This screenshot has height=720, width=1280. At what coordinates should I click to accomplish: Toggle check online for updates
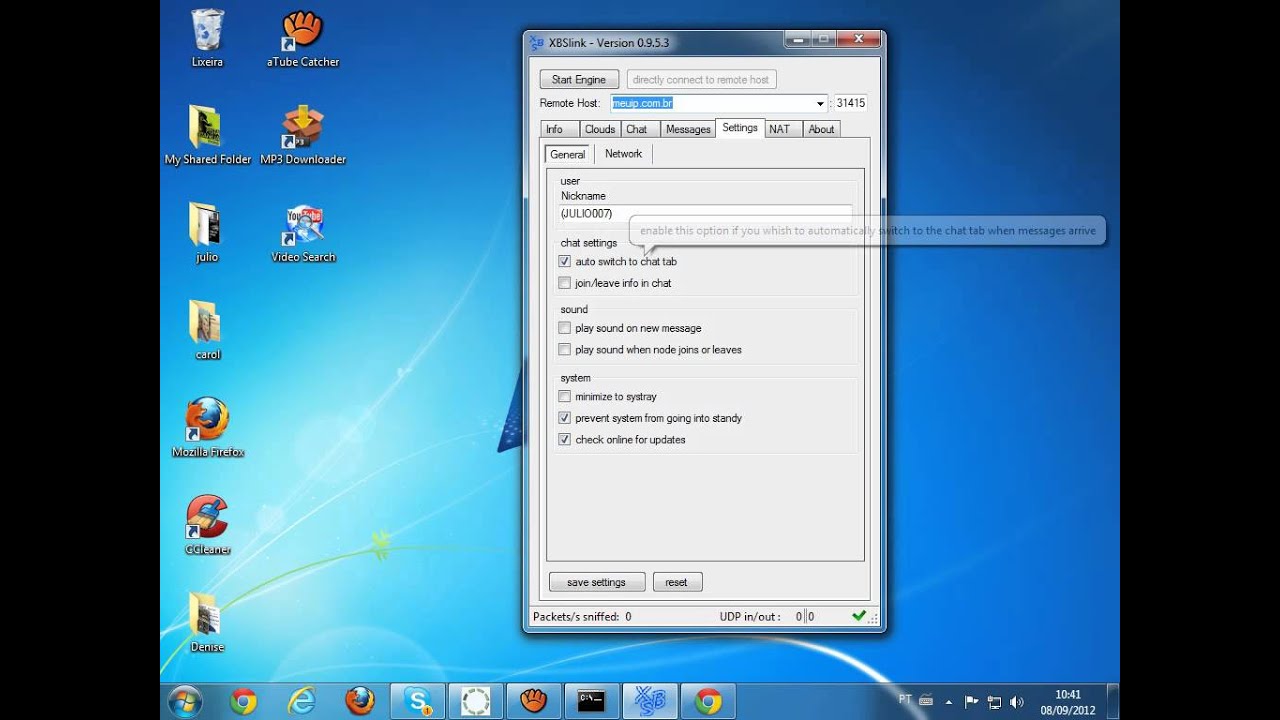pyautogui.click(x=565, y=440)
